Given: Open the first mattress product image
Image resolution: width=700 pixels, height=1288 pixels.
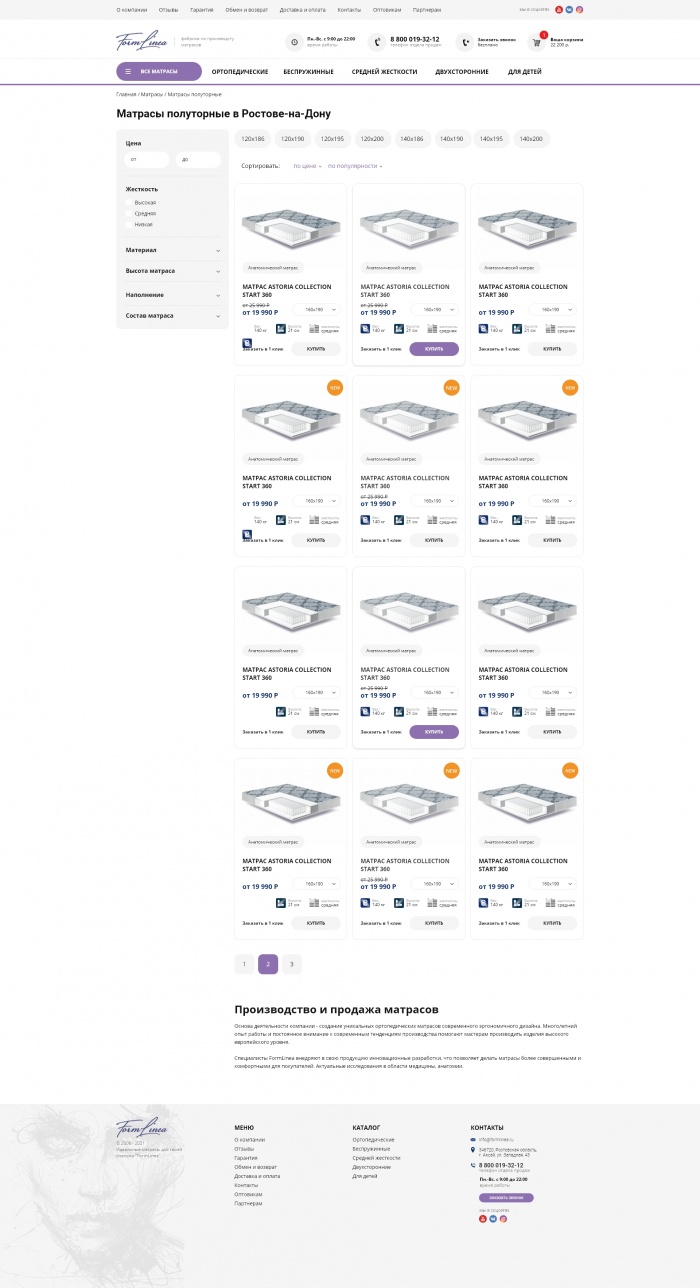Looking at the screenshot, I should point(290,227).
